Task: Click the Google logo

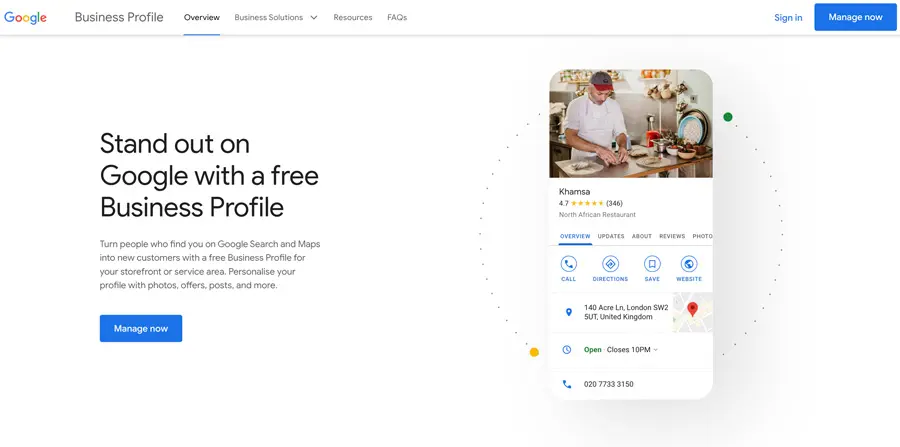Action: point(26,18)
